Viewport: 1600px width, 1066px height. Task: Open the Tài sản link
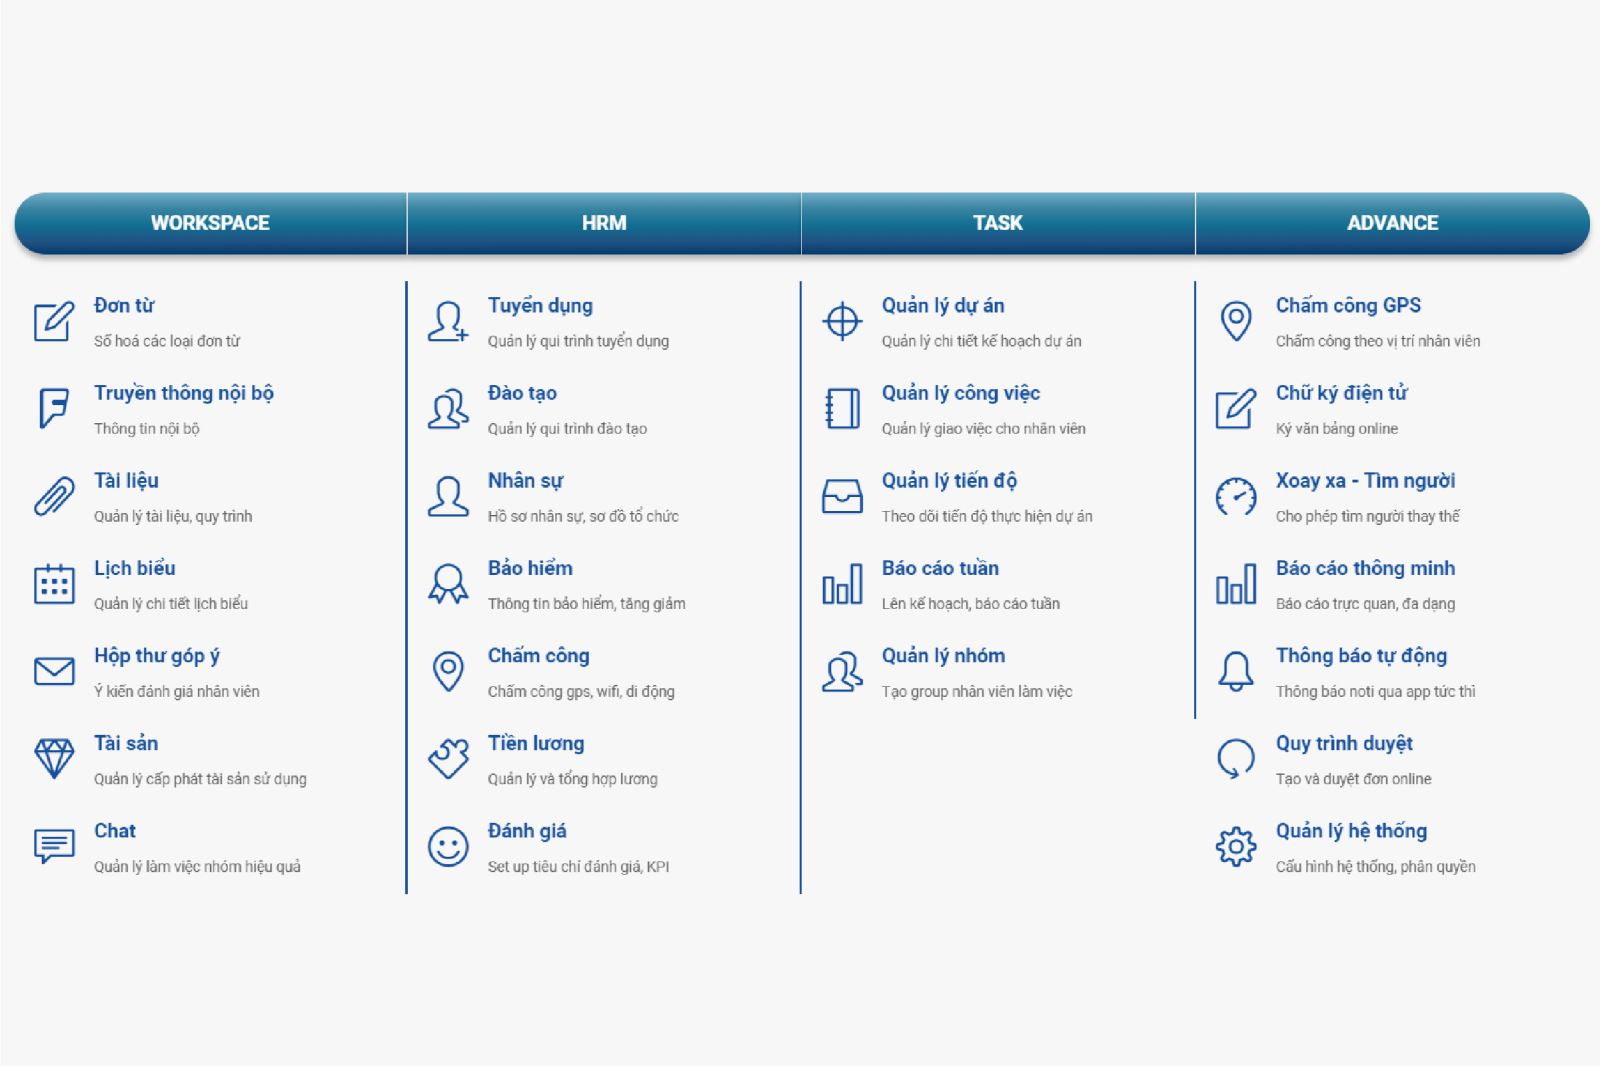[126, 743]
